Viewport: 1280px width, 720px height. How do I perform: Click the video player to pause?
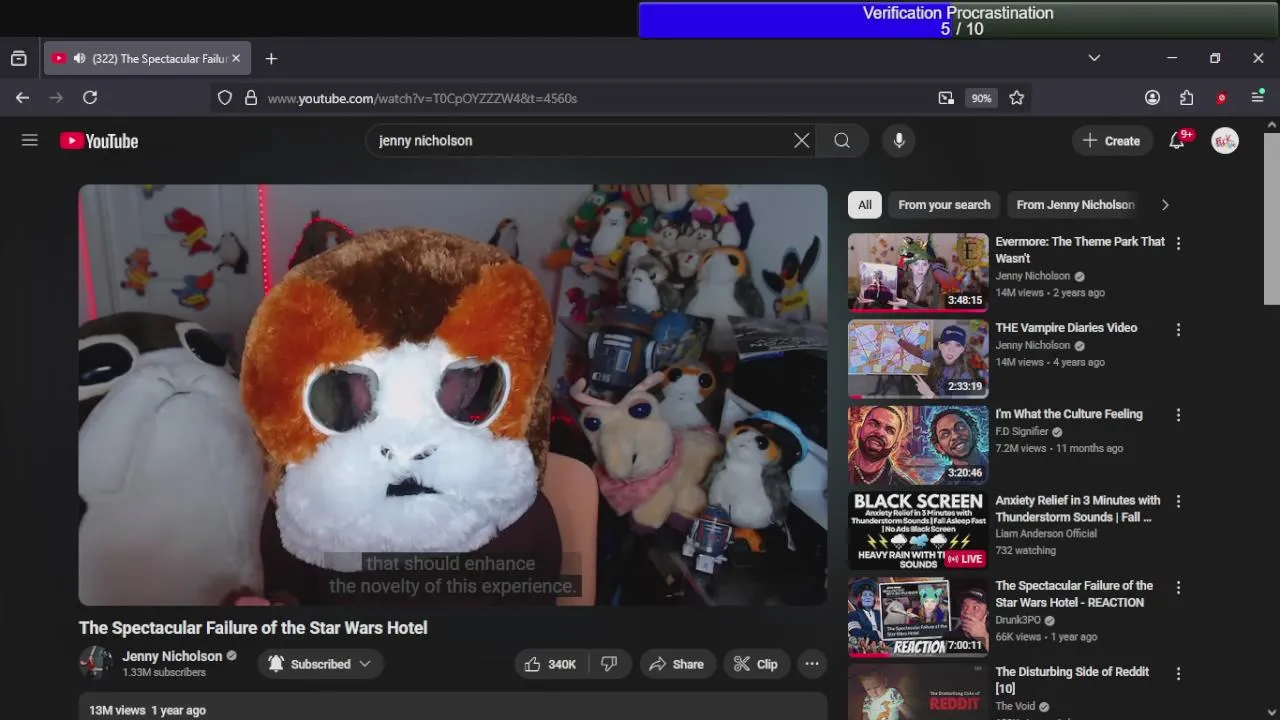[453, 395]
